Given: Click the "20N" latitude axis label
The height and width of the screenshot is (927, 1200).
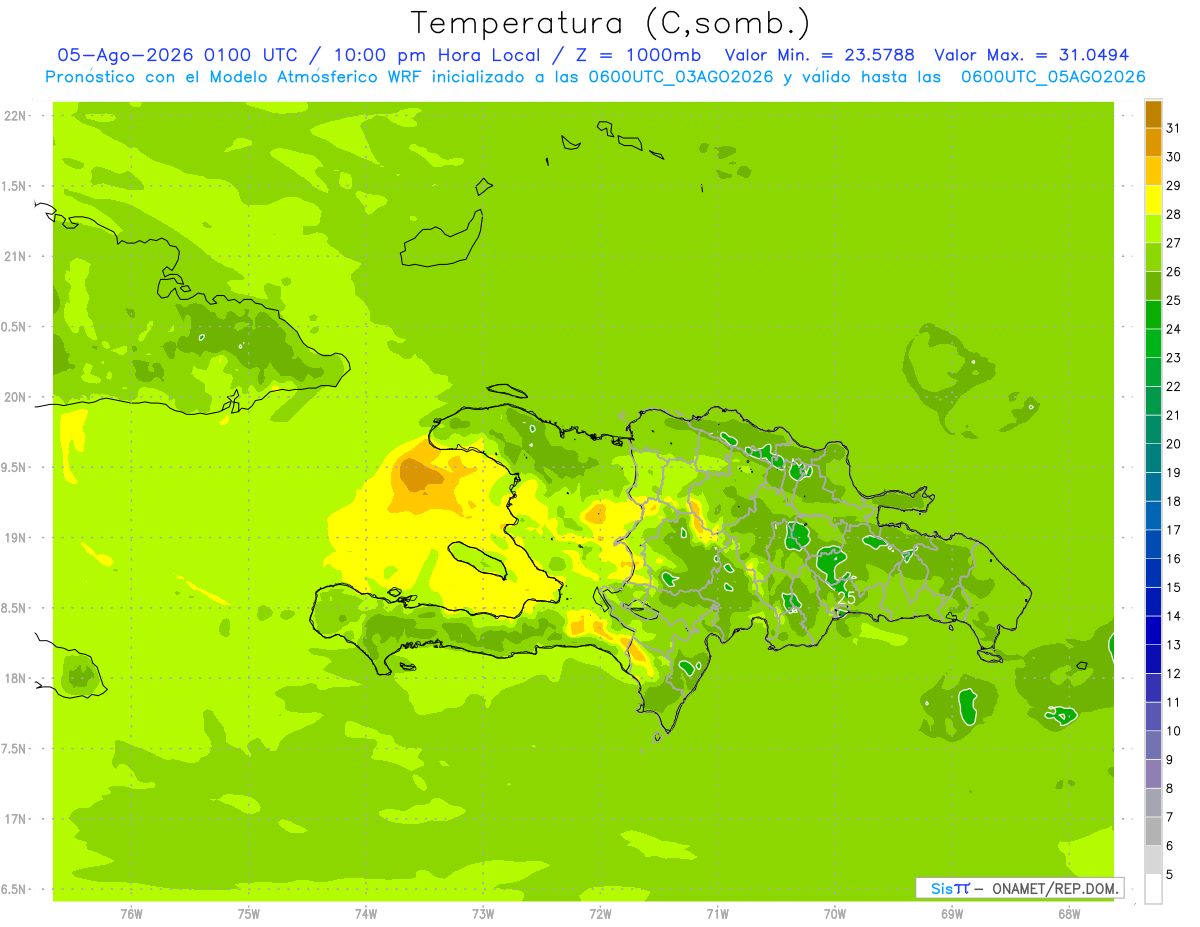Looking at the screenshot, I should pyautogui.click(x=15, y=397).
